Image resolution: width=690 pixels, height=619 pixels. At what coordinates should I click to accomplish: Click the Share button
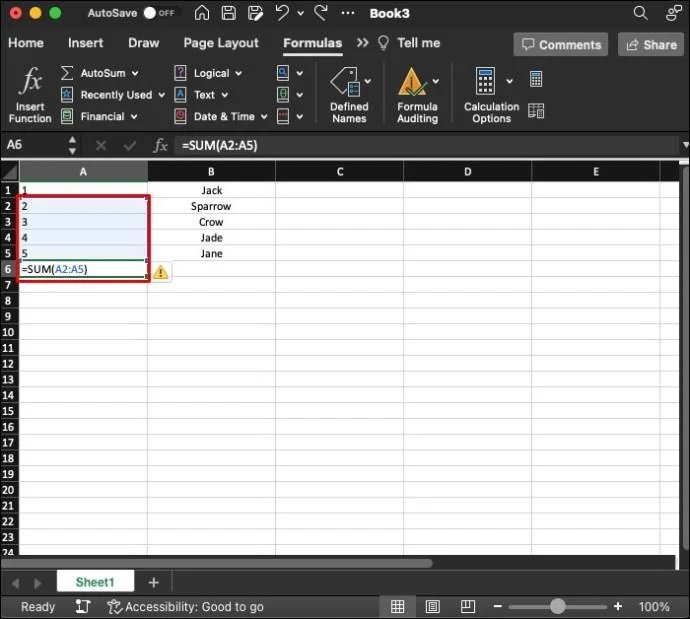click(650, 44)
